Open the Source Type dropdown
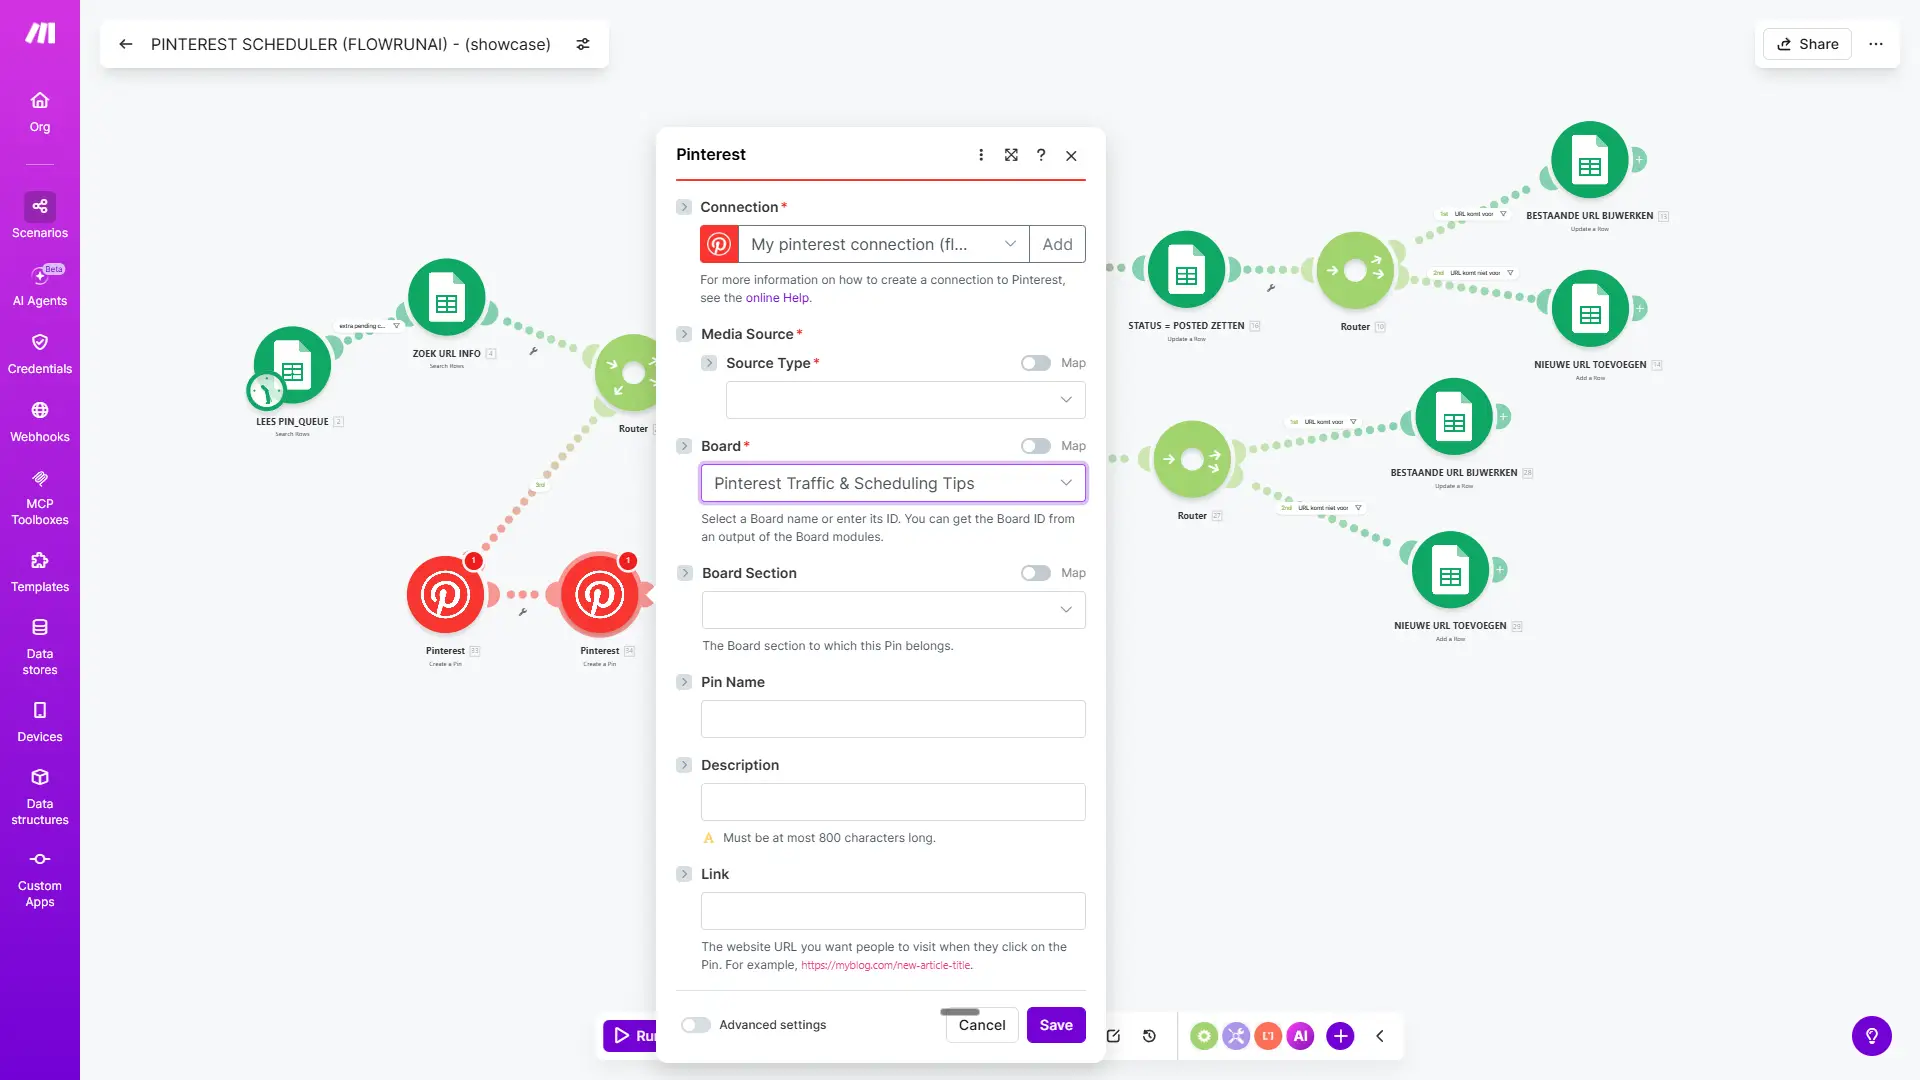This screenshot has width=1920, height=1080. click(x=905, y=400)
